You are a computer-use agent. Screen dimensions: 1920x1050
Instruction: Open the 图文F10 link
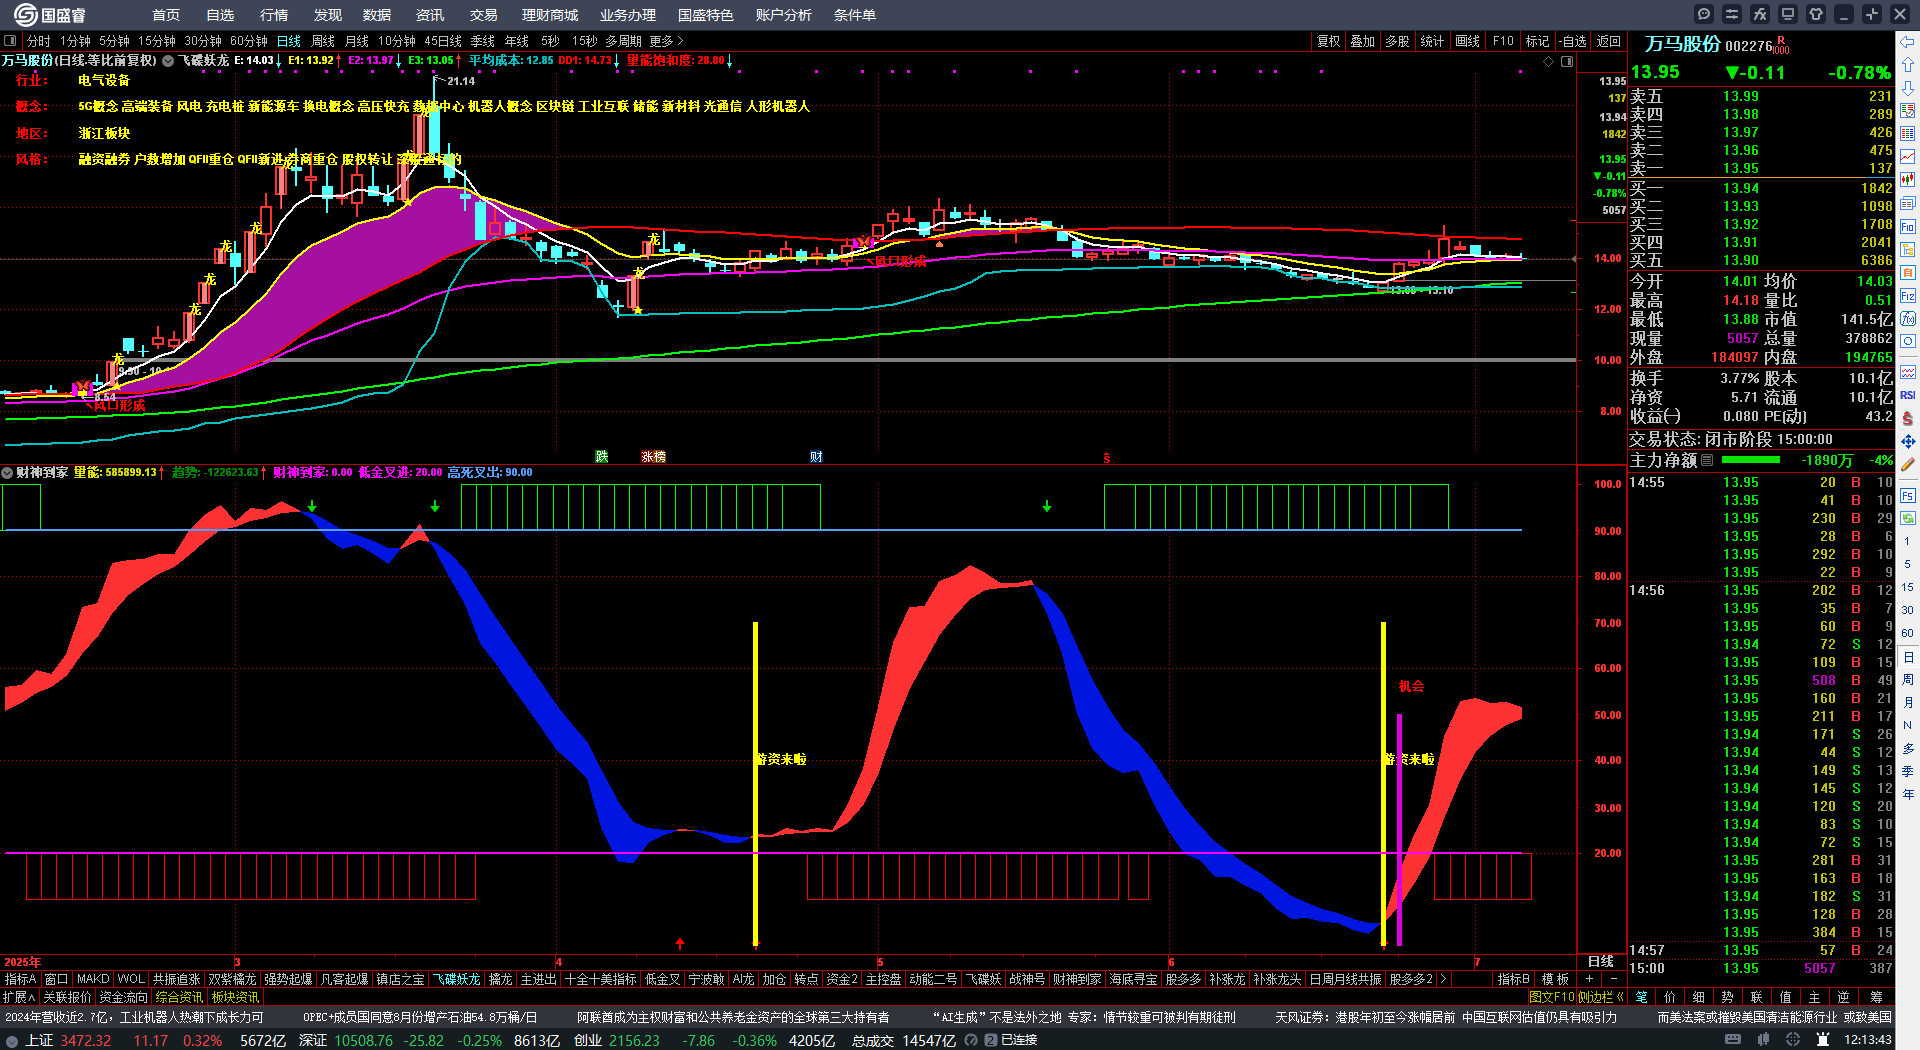(1551, 997)
